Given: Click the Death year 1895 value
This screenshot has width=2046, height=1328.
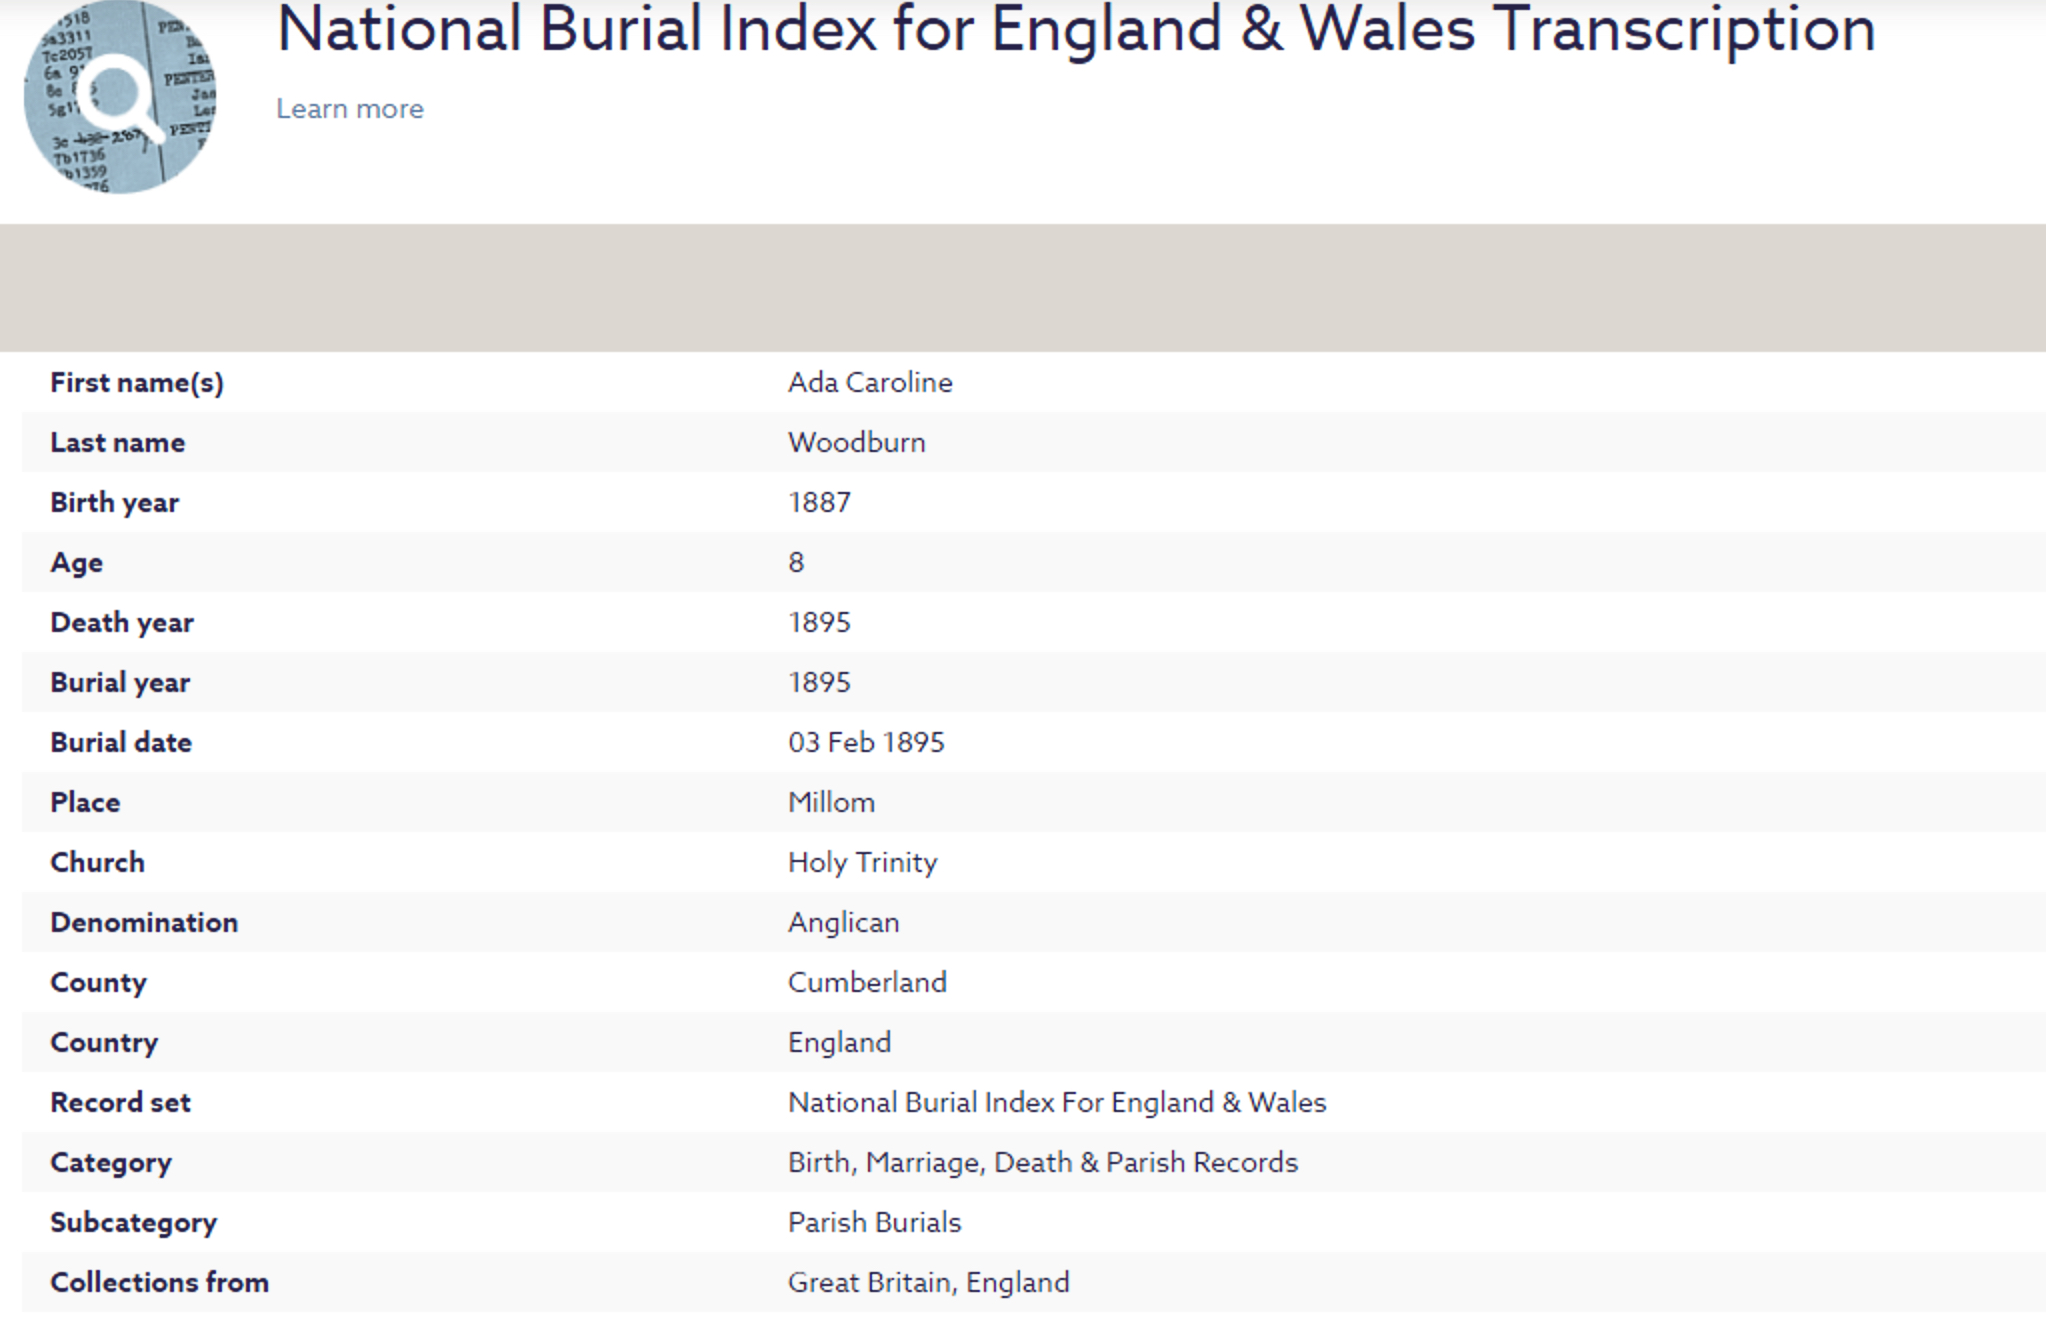Looking at the screenshot, I should tap(819, 623).
